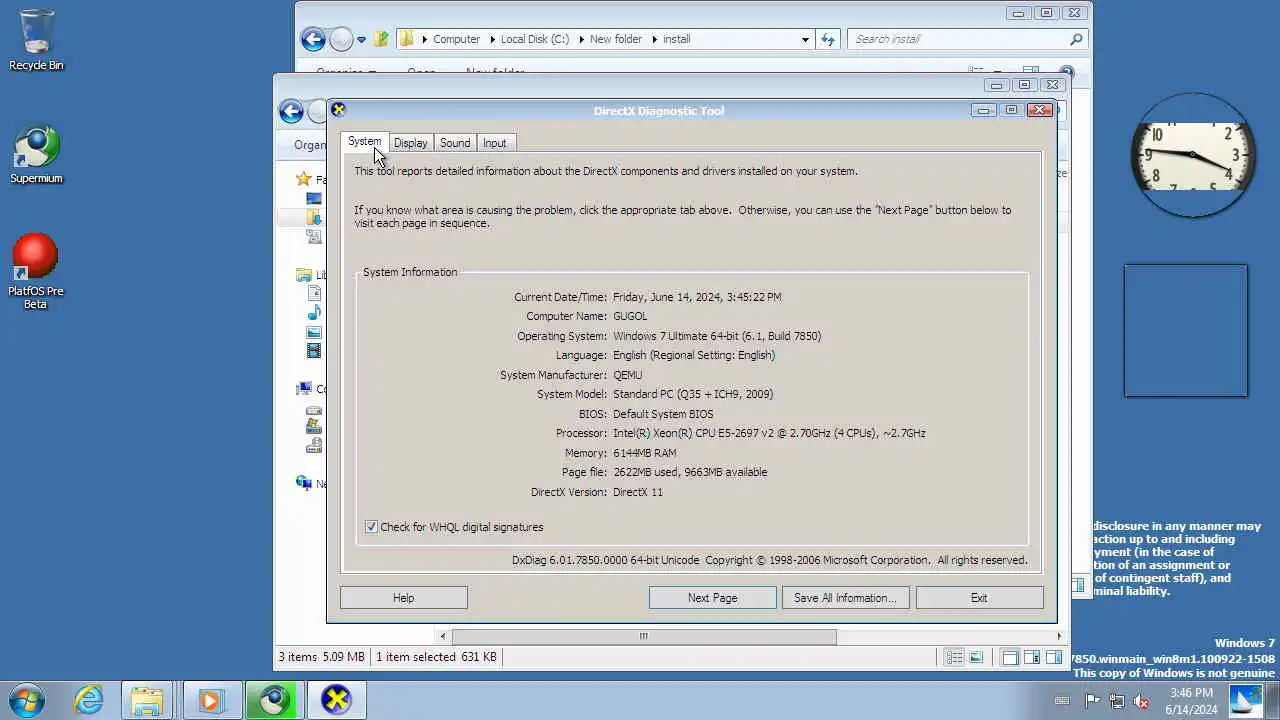Click Save All Information button
The width and height of the screenshot is (1280, 720).
(x=846, y=598)
